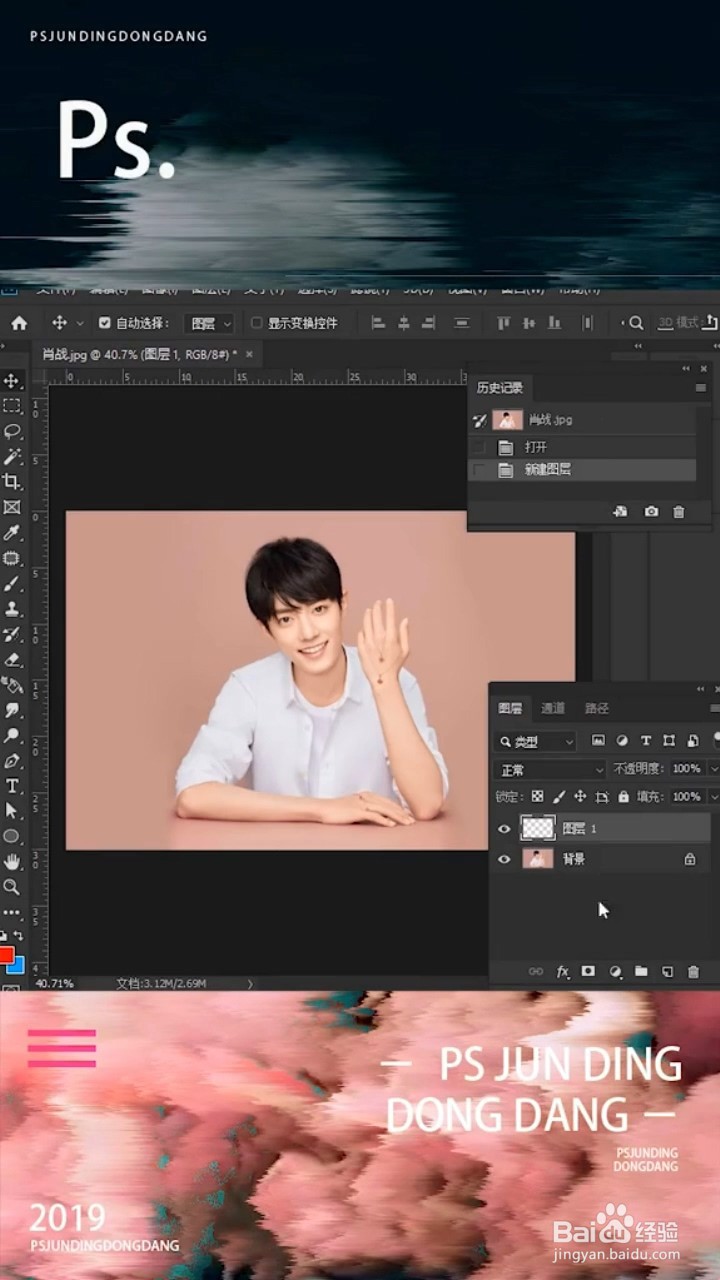720x1280 pixels.
Task: Select the Crop tool
Action: [x=12, y=482]
